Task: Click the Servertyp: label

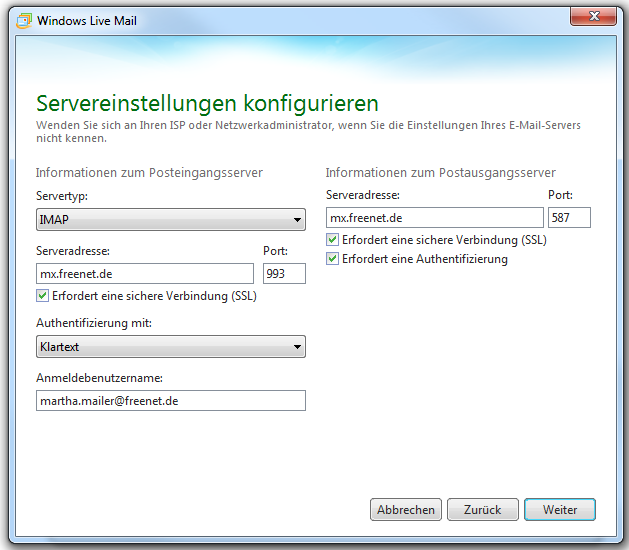Action: (62, 196)
